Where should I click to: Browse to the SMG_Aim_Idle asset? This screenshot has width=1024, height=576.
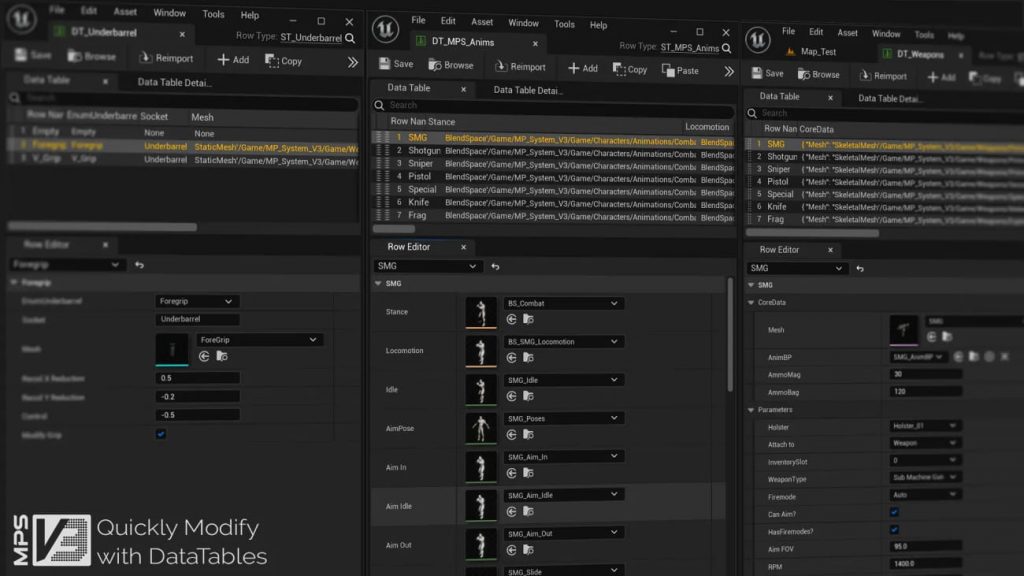528,511
